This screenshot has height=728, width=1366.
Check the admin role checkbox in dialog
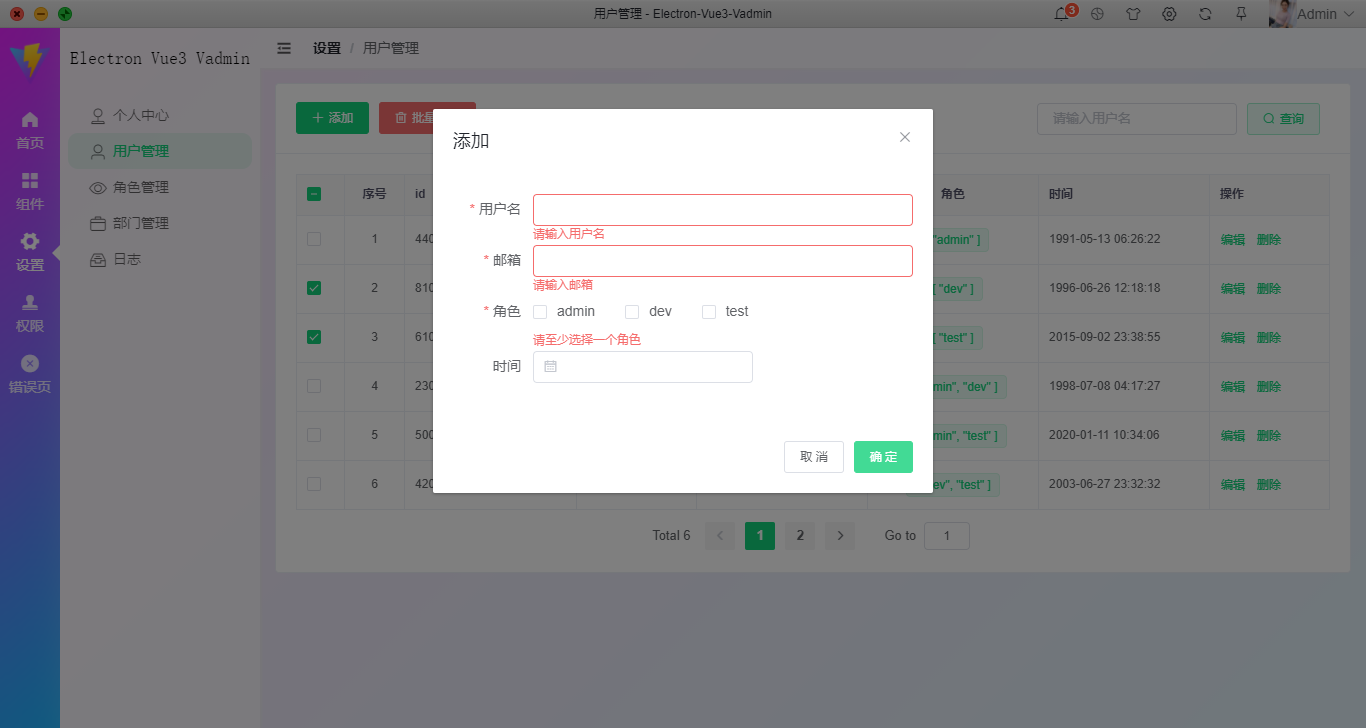click(x=539, y=311)
